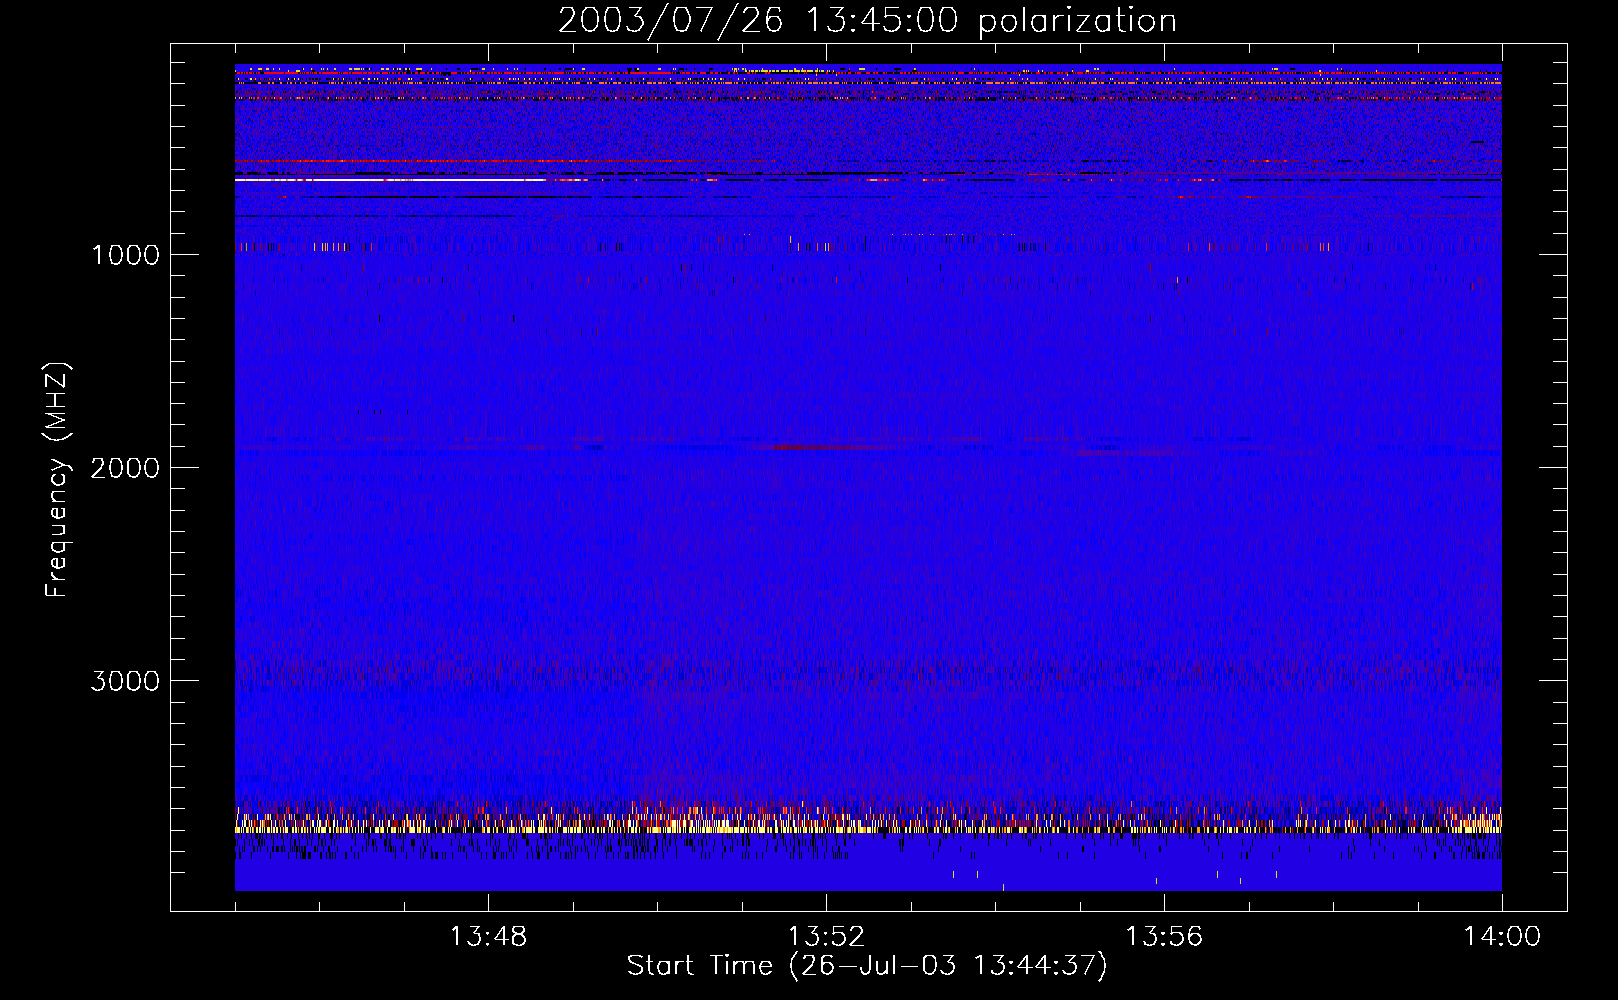The image size is (1618, 1000).
Task: Click the 2000 frequency tick label
Action: coord(125,468)
